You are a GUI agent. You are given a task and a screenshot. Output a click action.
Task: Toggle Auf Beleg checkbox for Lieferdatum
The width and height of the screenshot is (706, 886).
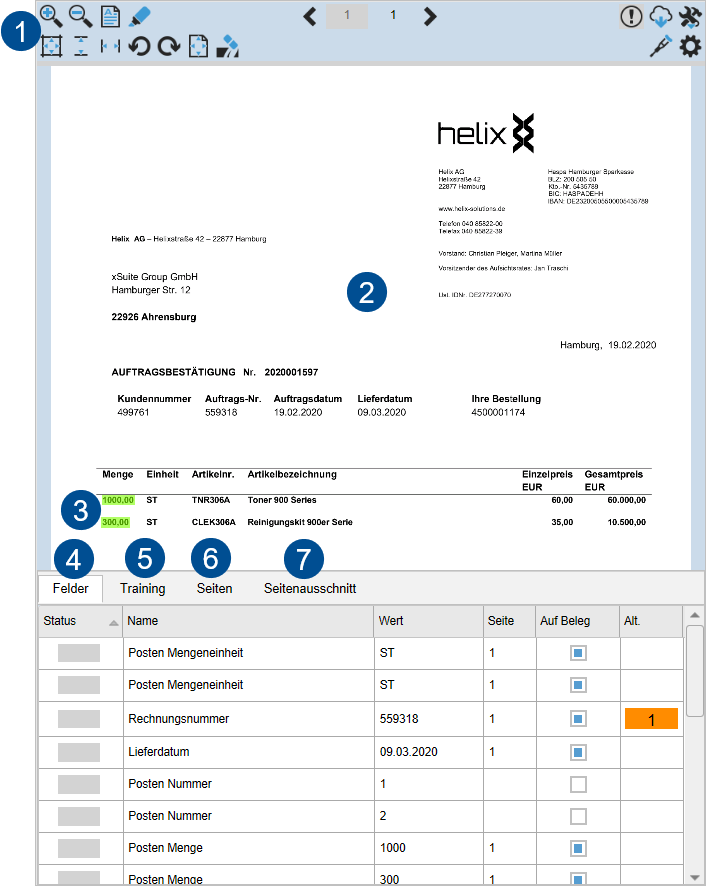pyautogui.click(x=578, y=752)
